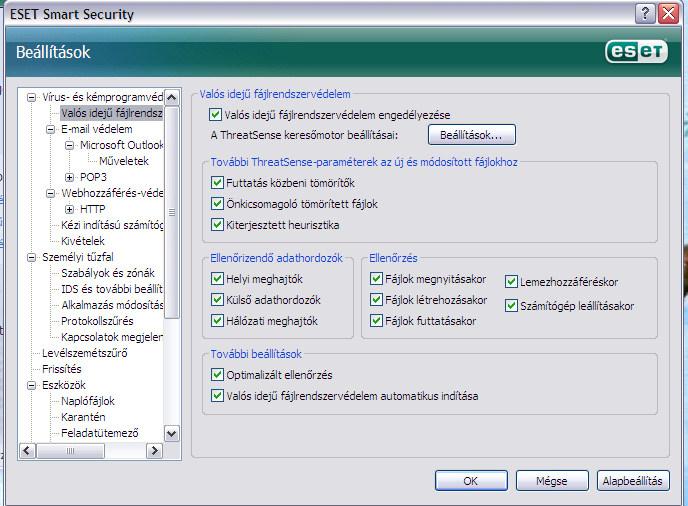Collapse the Microsoft Outlook node
The height and width of the screenshot is (506, 688).
pyautogui.click(x=69, y=145)
